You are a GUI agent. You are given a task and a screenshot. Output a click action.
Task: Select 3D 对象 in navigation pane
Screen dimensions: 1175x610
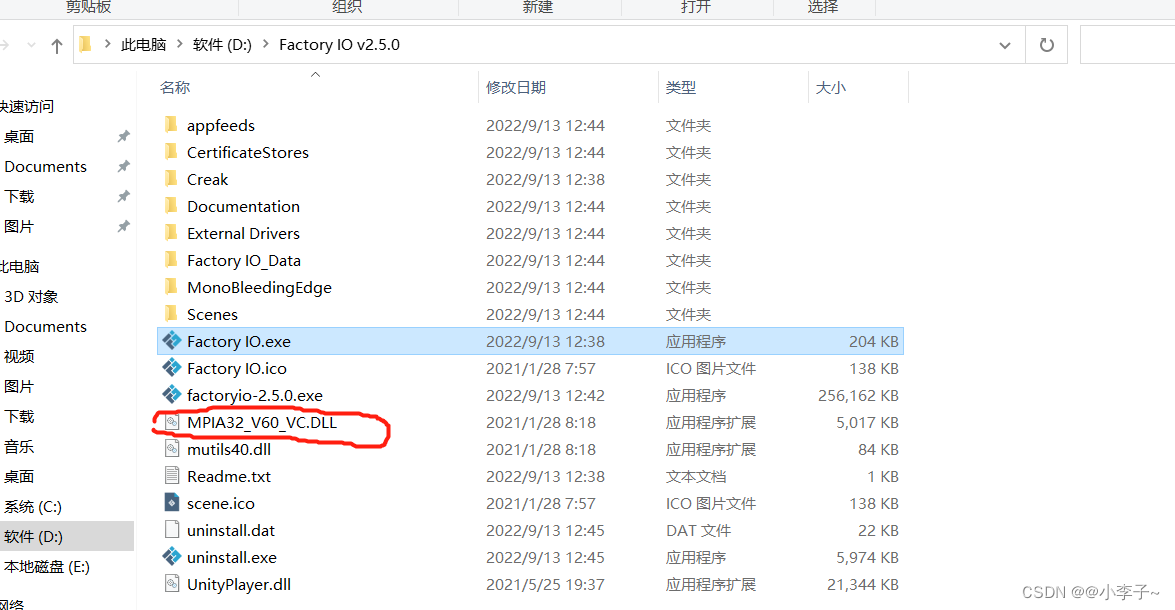(31, 297)
